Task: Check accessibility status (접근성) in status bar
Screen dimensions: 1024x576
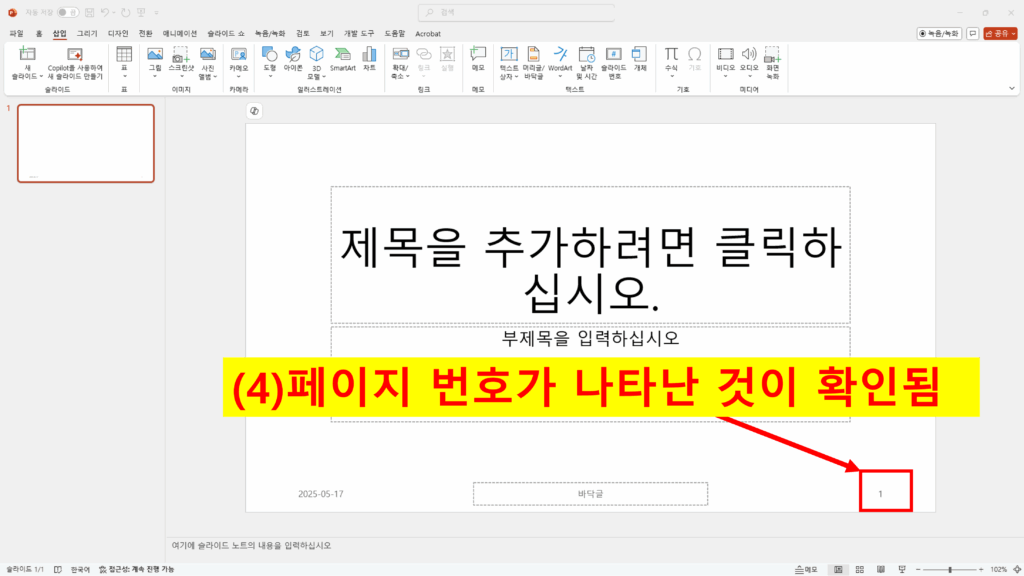Action: click(136, 569)
